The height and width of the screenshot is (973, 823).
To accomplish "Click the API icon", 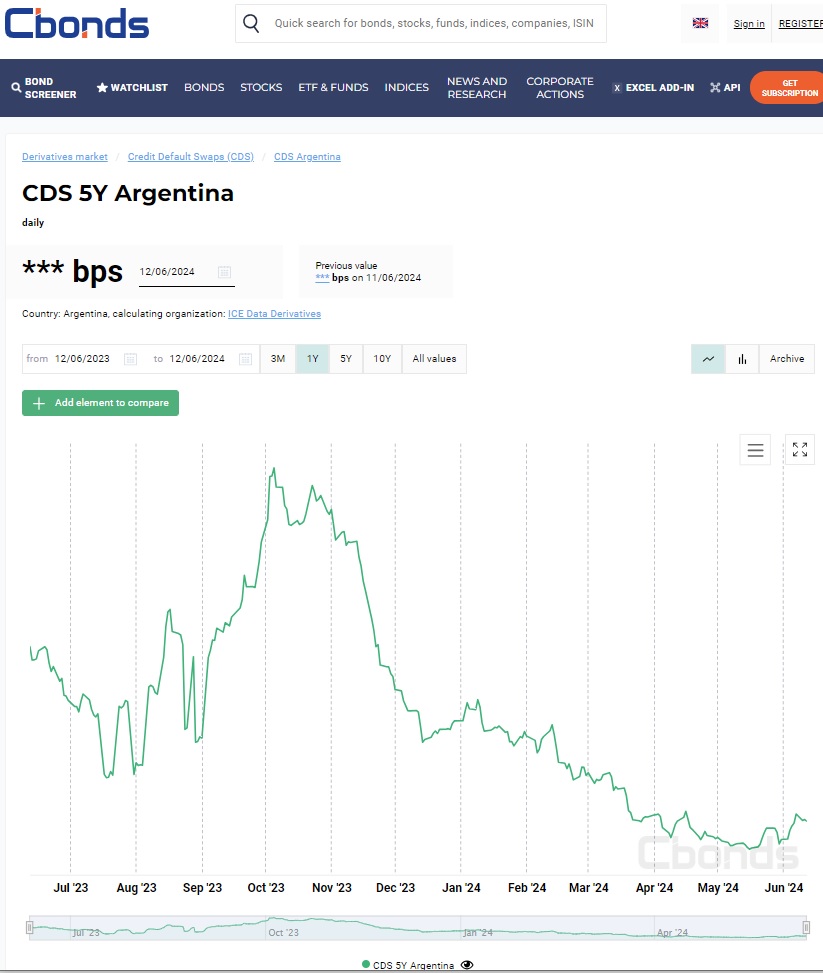I will (715, 87).
